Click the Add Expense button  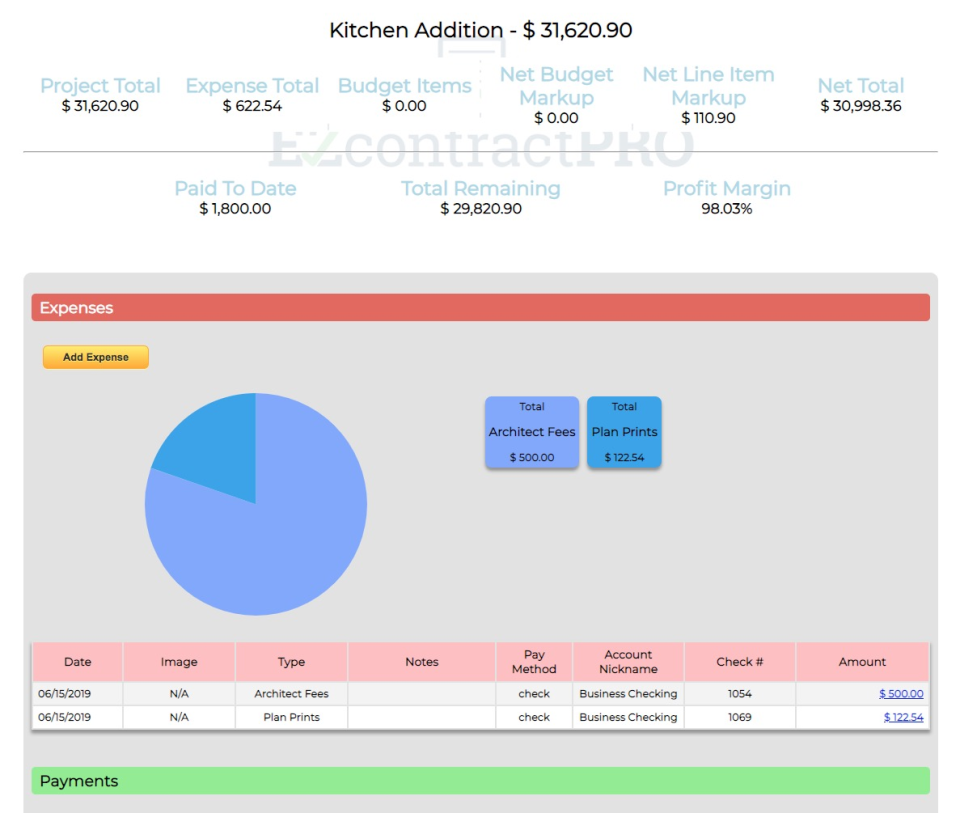click(96, 357)
